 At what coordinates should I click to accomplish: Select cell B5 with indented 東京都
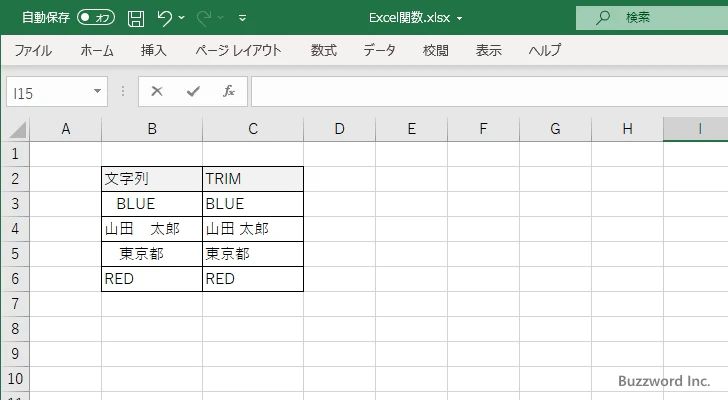[152, 254]
